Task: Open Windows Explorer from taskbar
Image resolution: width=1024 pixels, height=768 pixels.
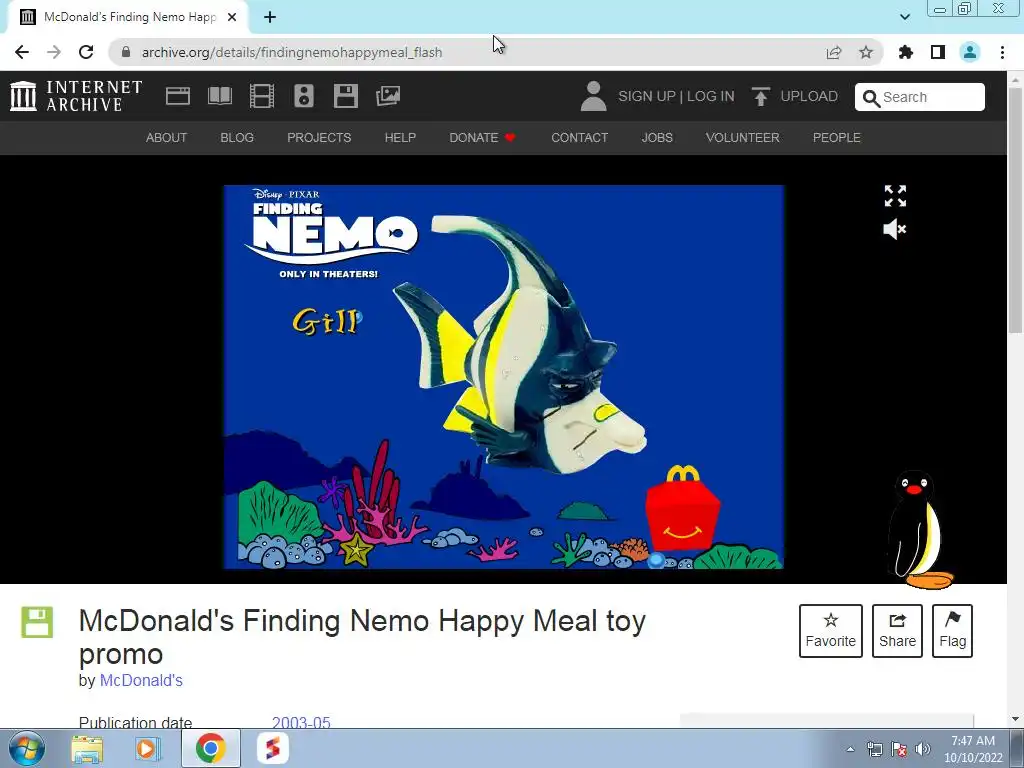Action: tap(87, 748)
